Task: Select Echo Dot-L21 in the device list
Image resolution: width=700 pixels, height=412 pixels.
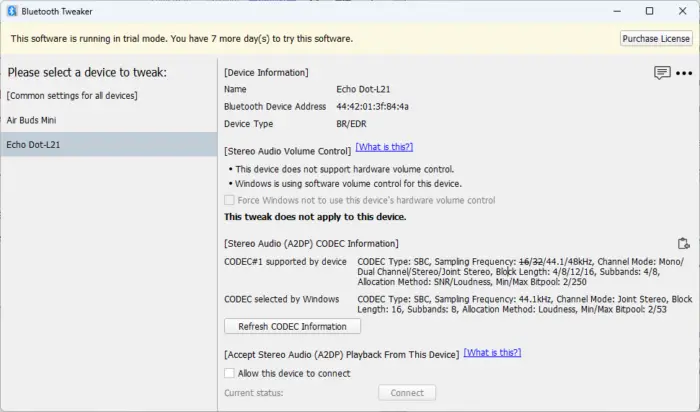Action: 109,144
